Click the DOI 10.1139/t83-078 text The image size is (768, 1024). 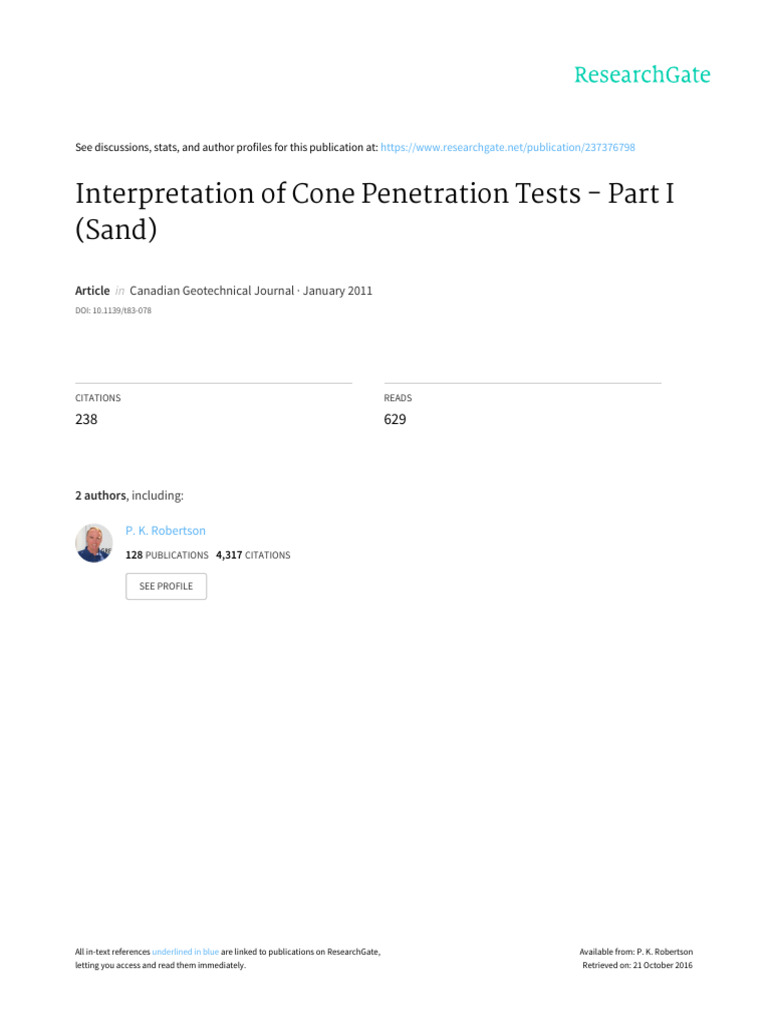113,311
